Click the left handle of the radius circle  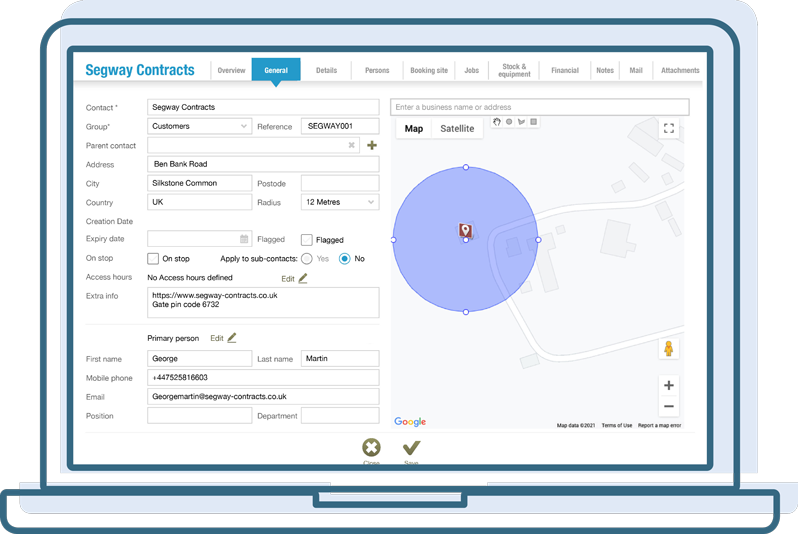point(393,240)
